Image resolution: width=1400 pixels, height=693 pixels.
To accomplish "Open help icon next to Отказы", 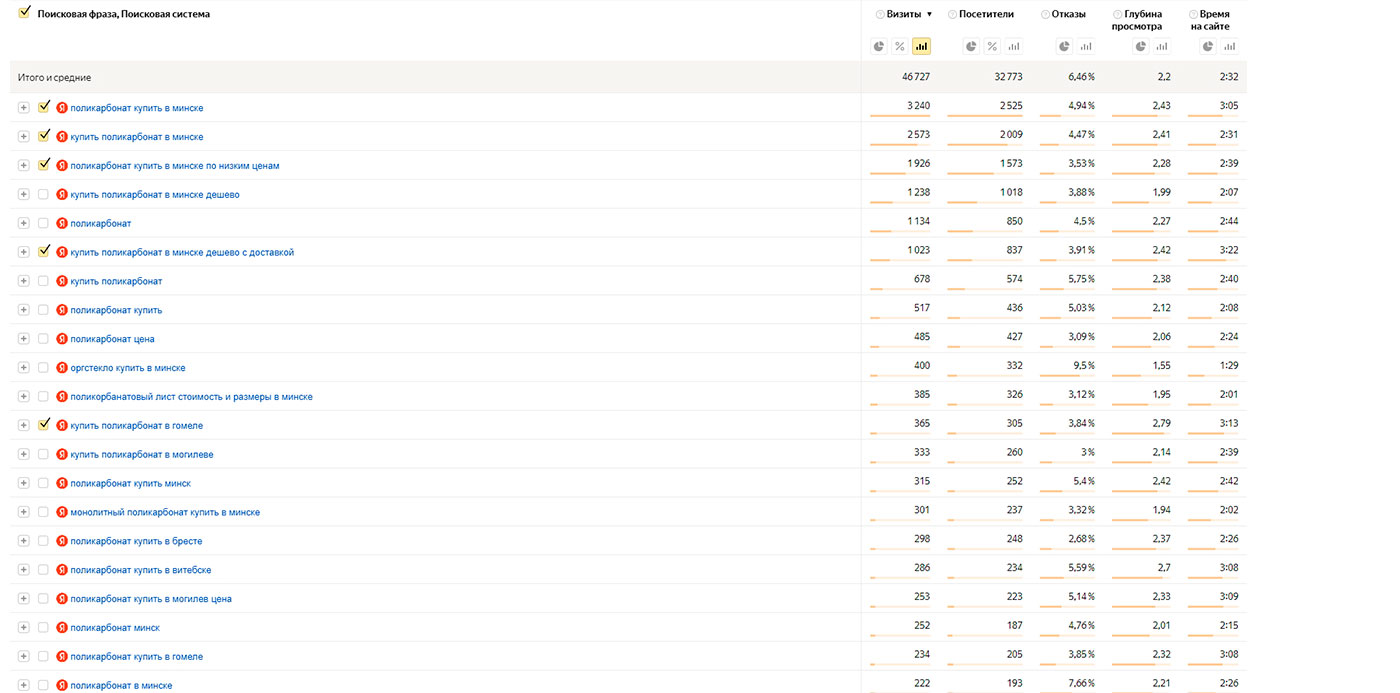I will coord(1045,14).
